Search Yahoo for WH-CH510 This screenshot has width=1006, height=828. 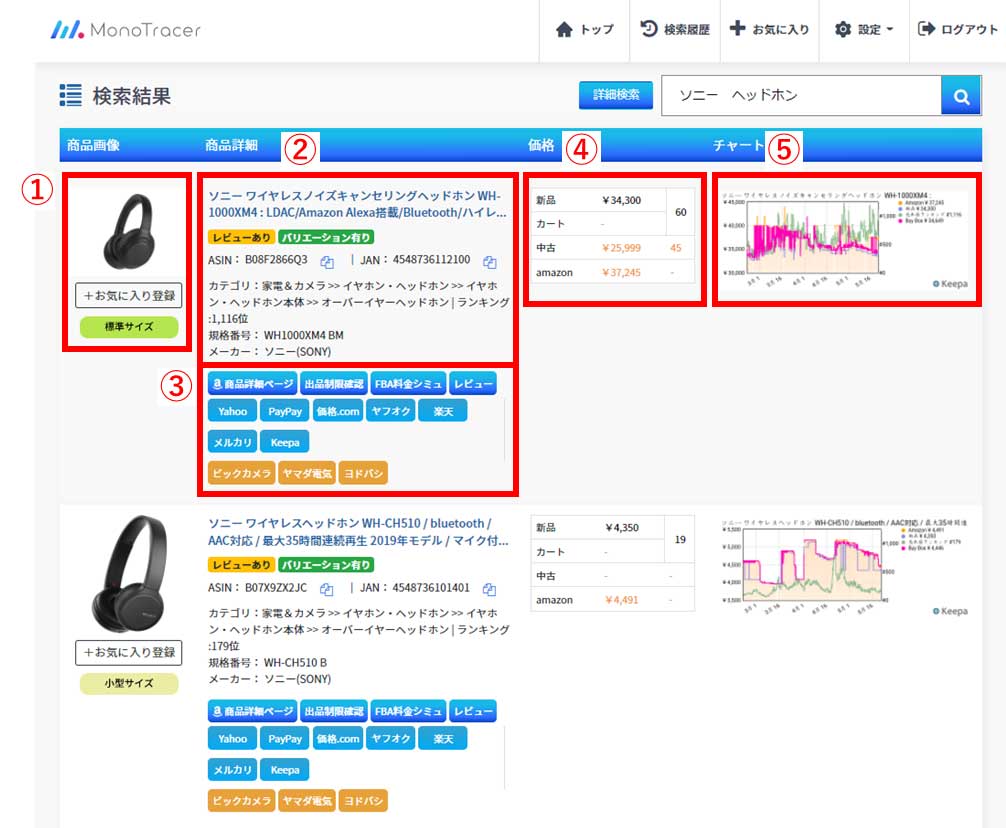tap(232, 738)
